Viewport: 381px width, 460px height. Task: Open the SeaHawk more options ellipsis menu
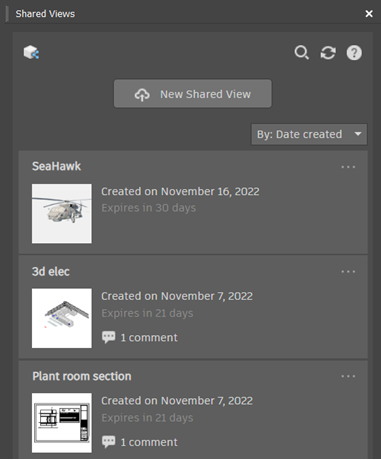(x=348, y=167)
